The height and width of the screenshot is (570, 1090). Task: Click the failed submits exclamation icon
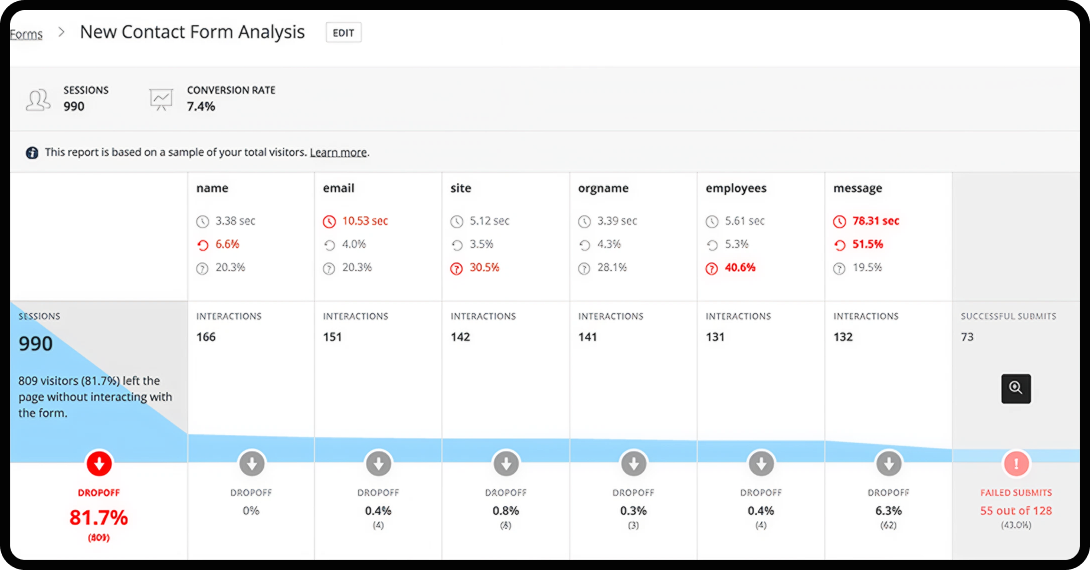click(1016, 463)
